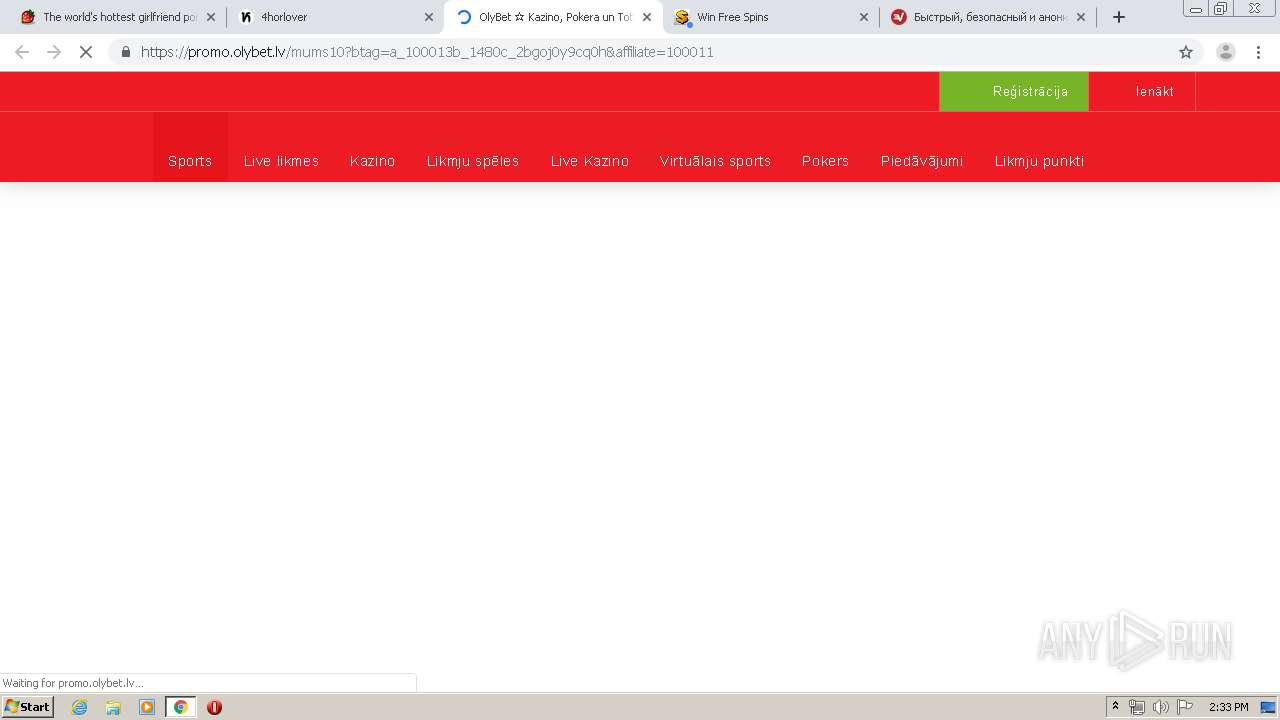Go back to the previous page

[22, 52]
